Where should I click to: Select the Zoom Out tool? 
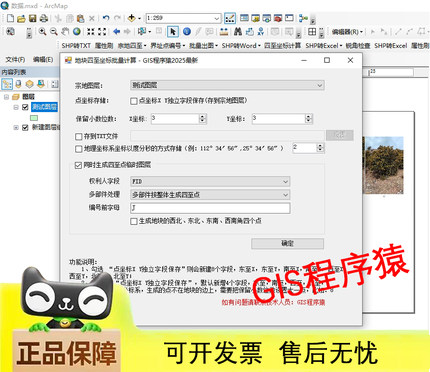(54, 32)
